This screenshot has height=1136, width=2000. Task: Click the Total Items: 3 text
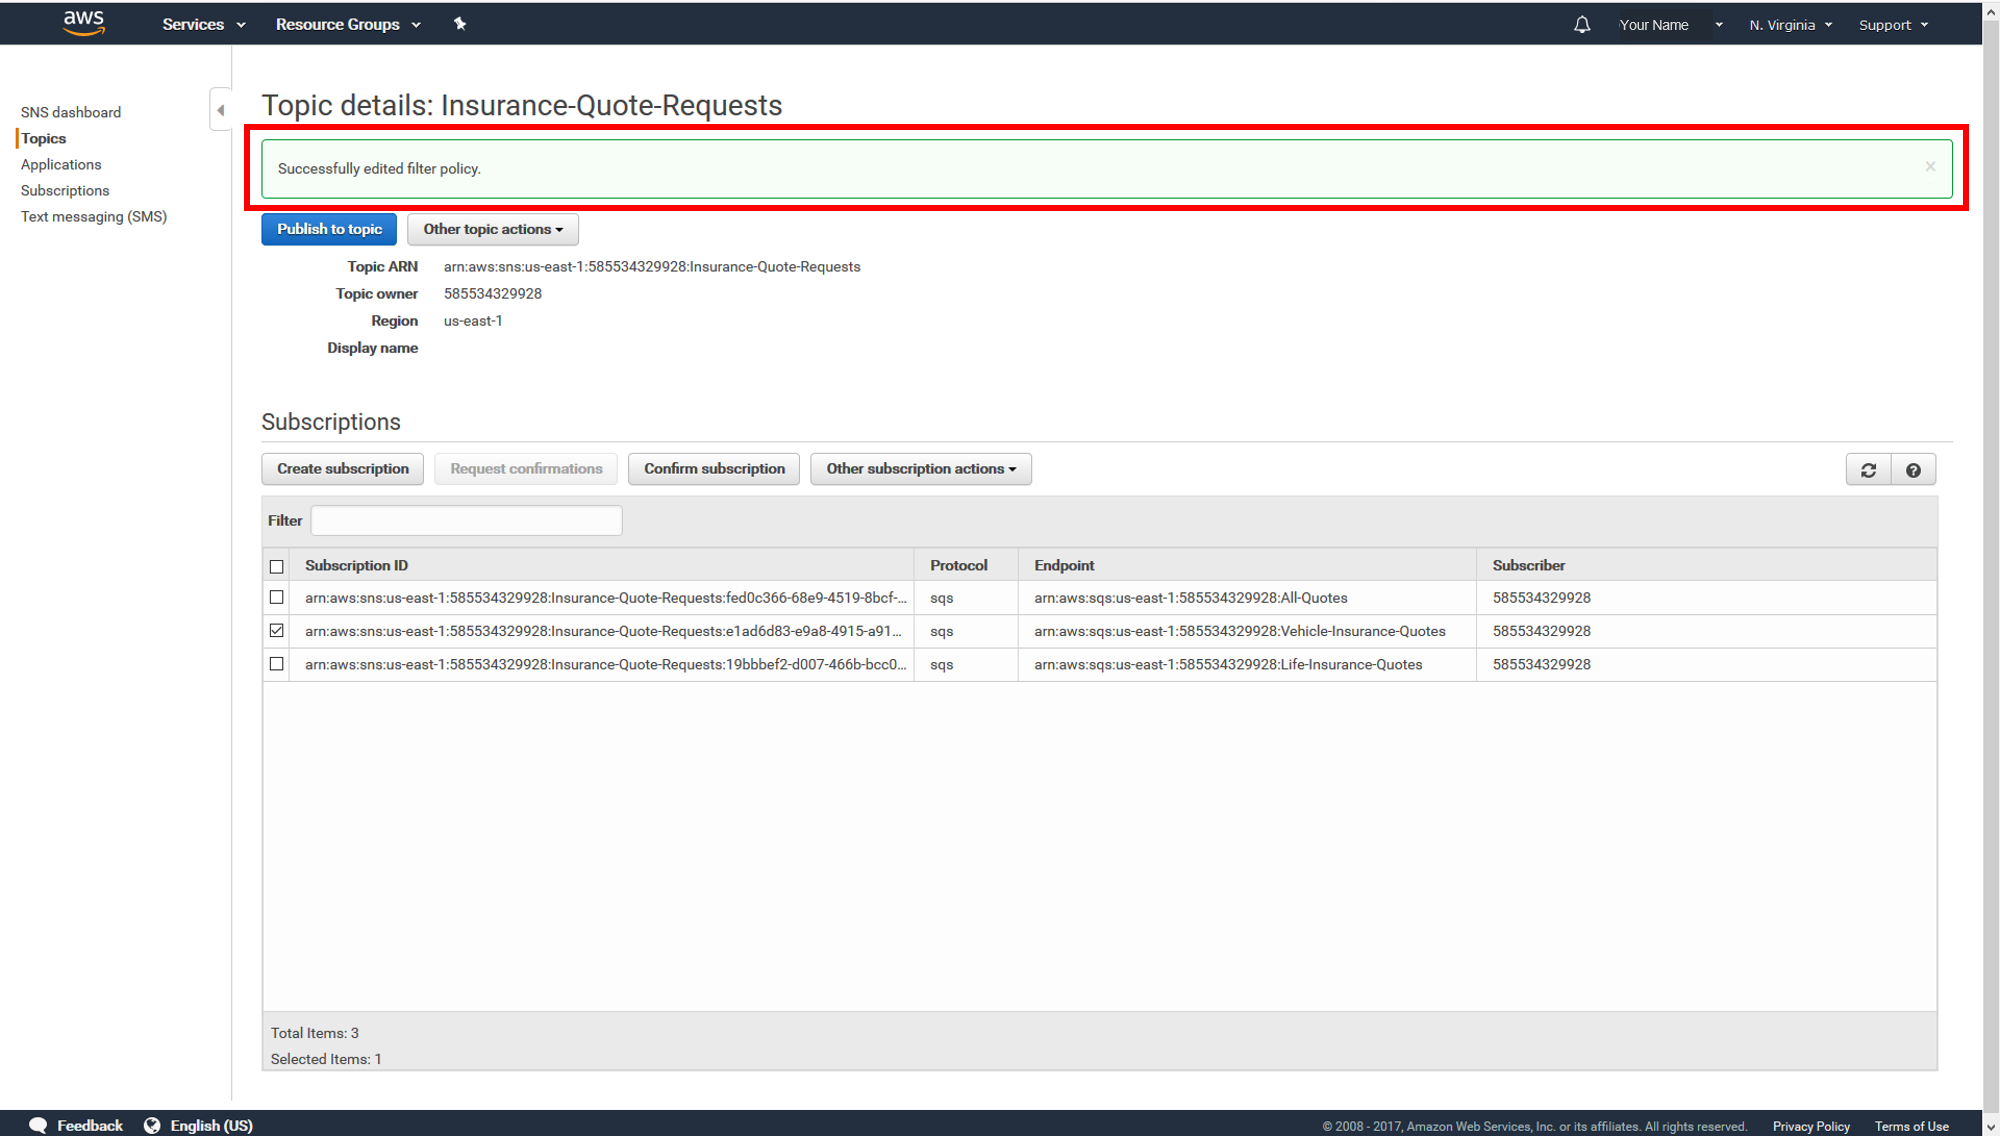tap(315, 1032)
